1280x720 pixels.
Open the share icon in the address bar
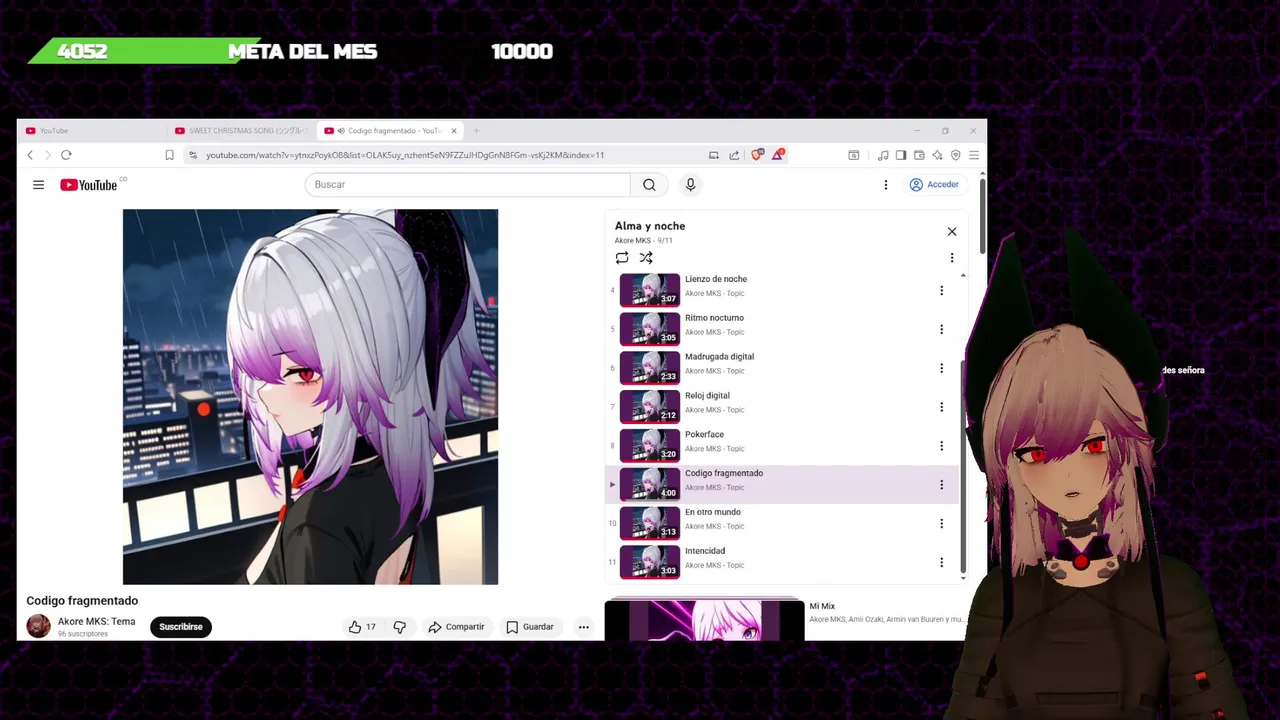click(734, 155)
